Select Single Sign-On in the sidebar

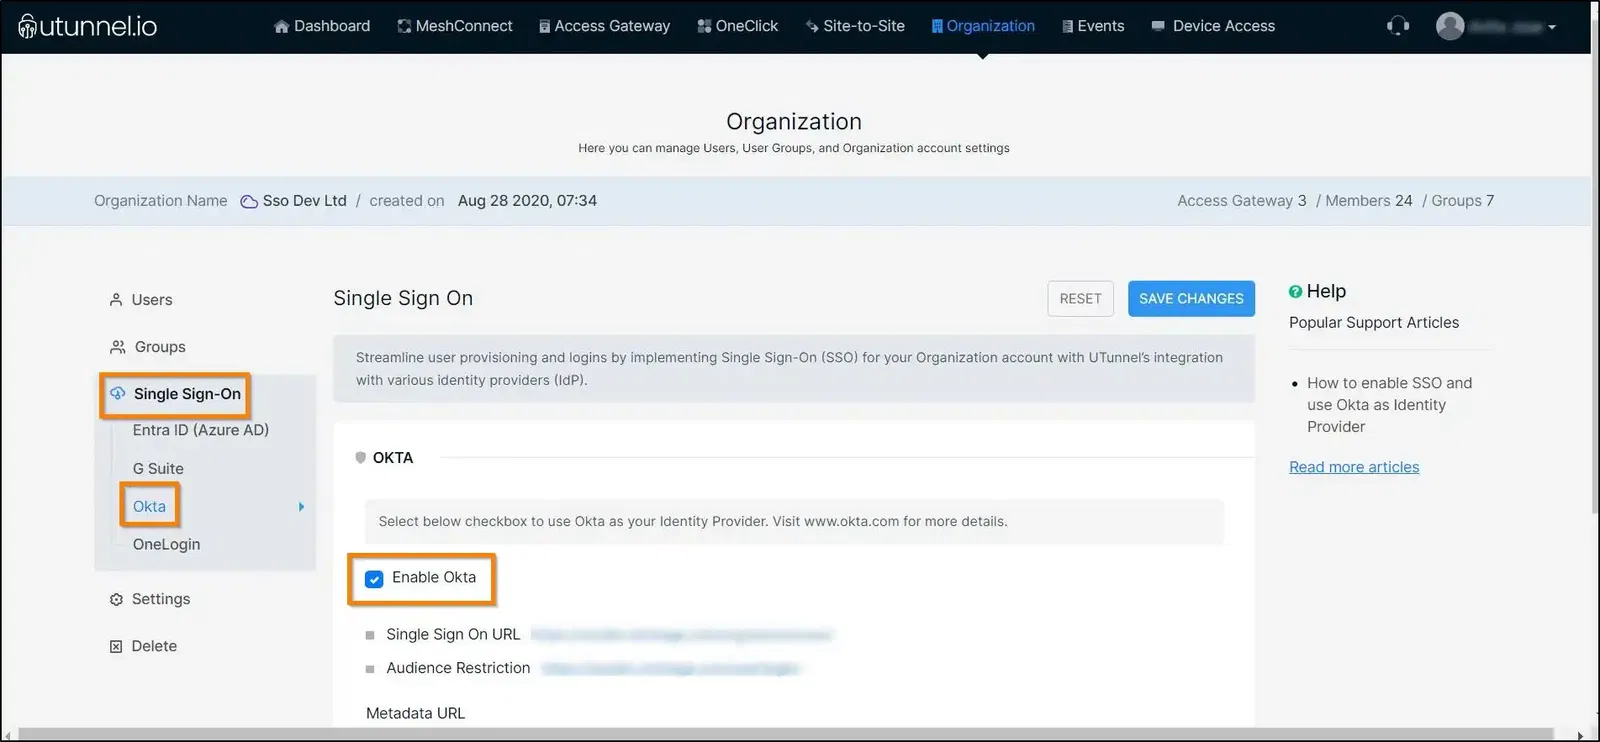(x=187, y=394)
